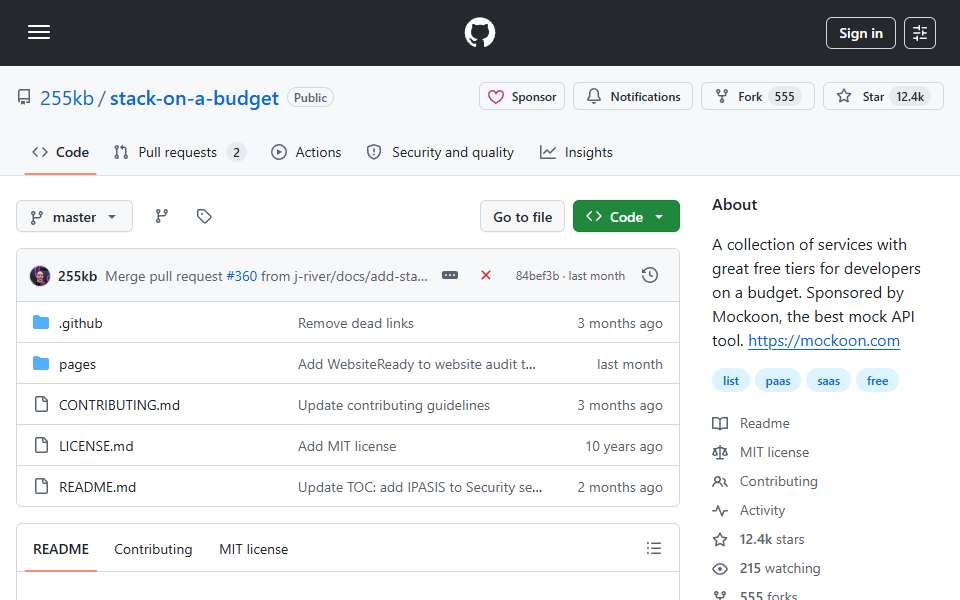Screen dimensions: 960x600
Task: Open pull request #360 link
Action: click(241, 276)
